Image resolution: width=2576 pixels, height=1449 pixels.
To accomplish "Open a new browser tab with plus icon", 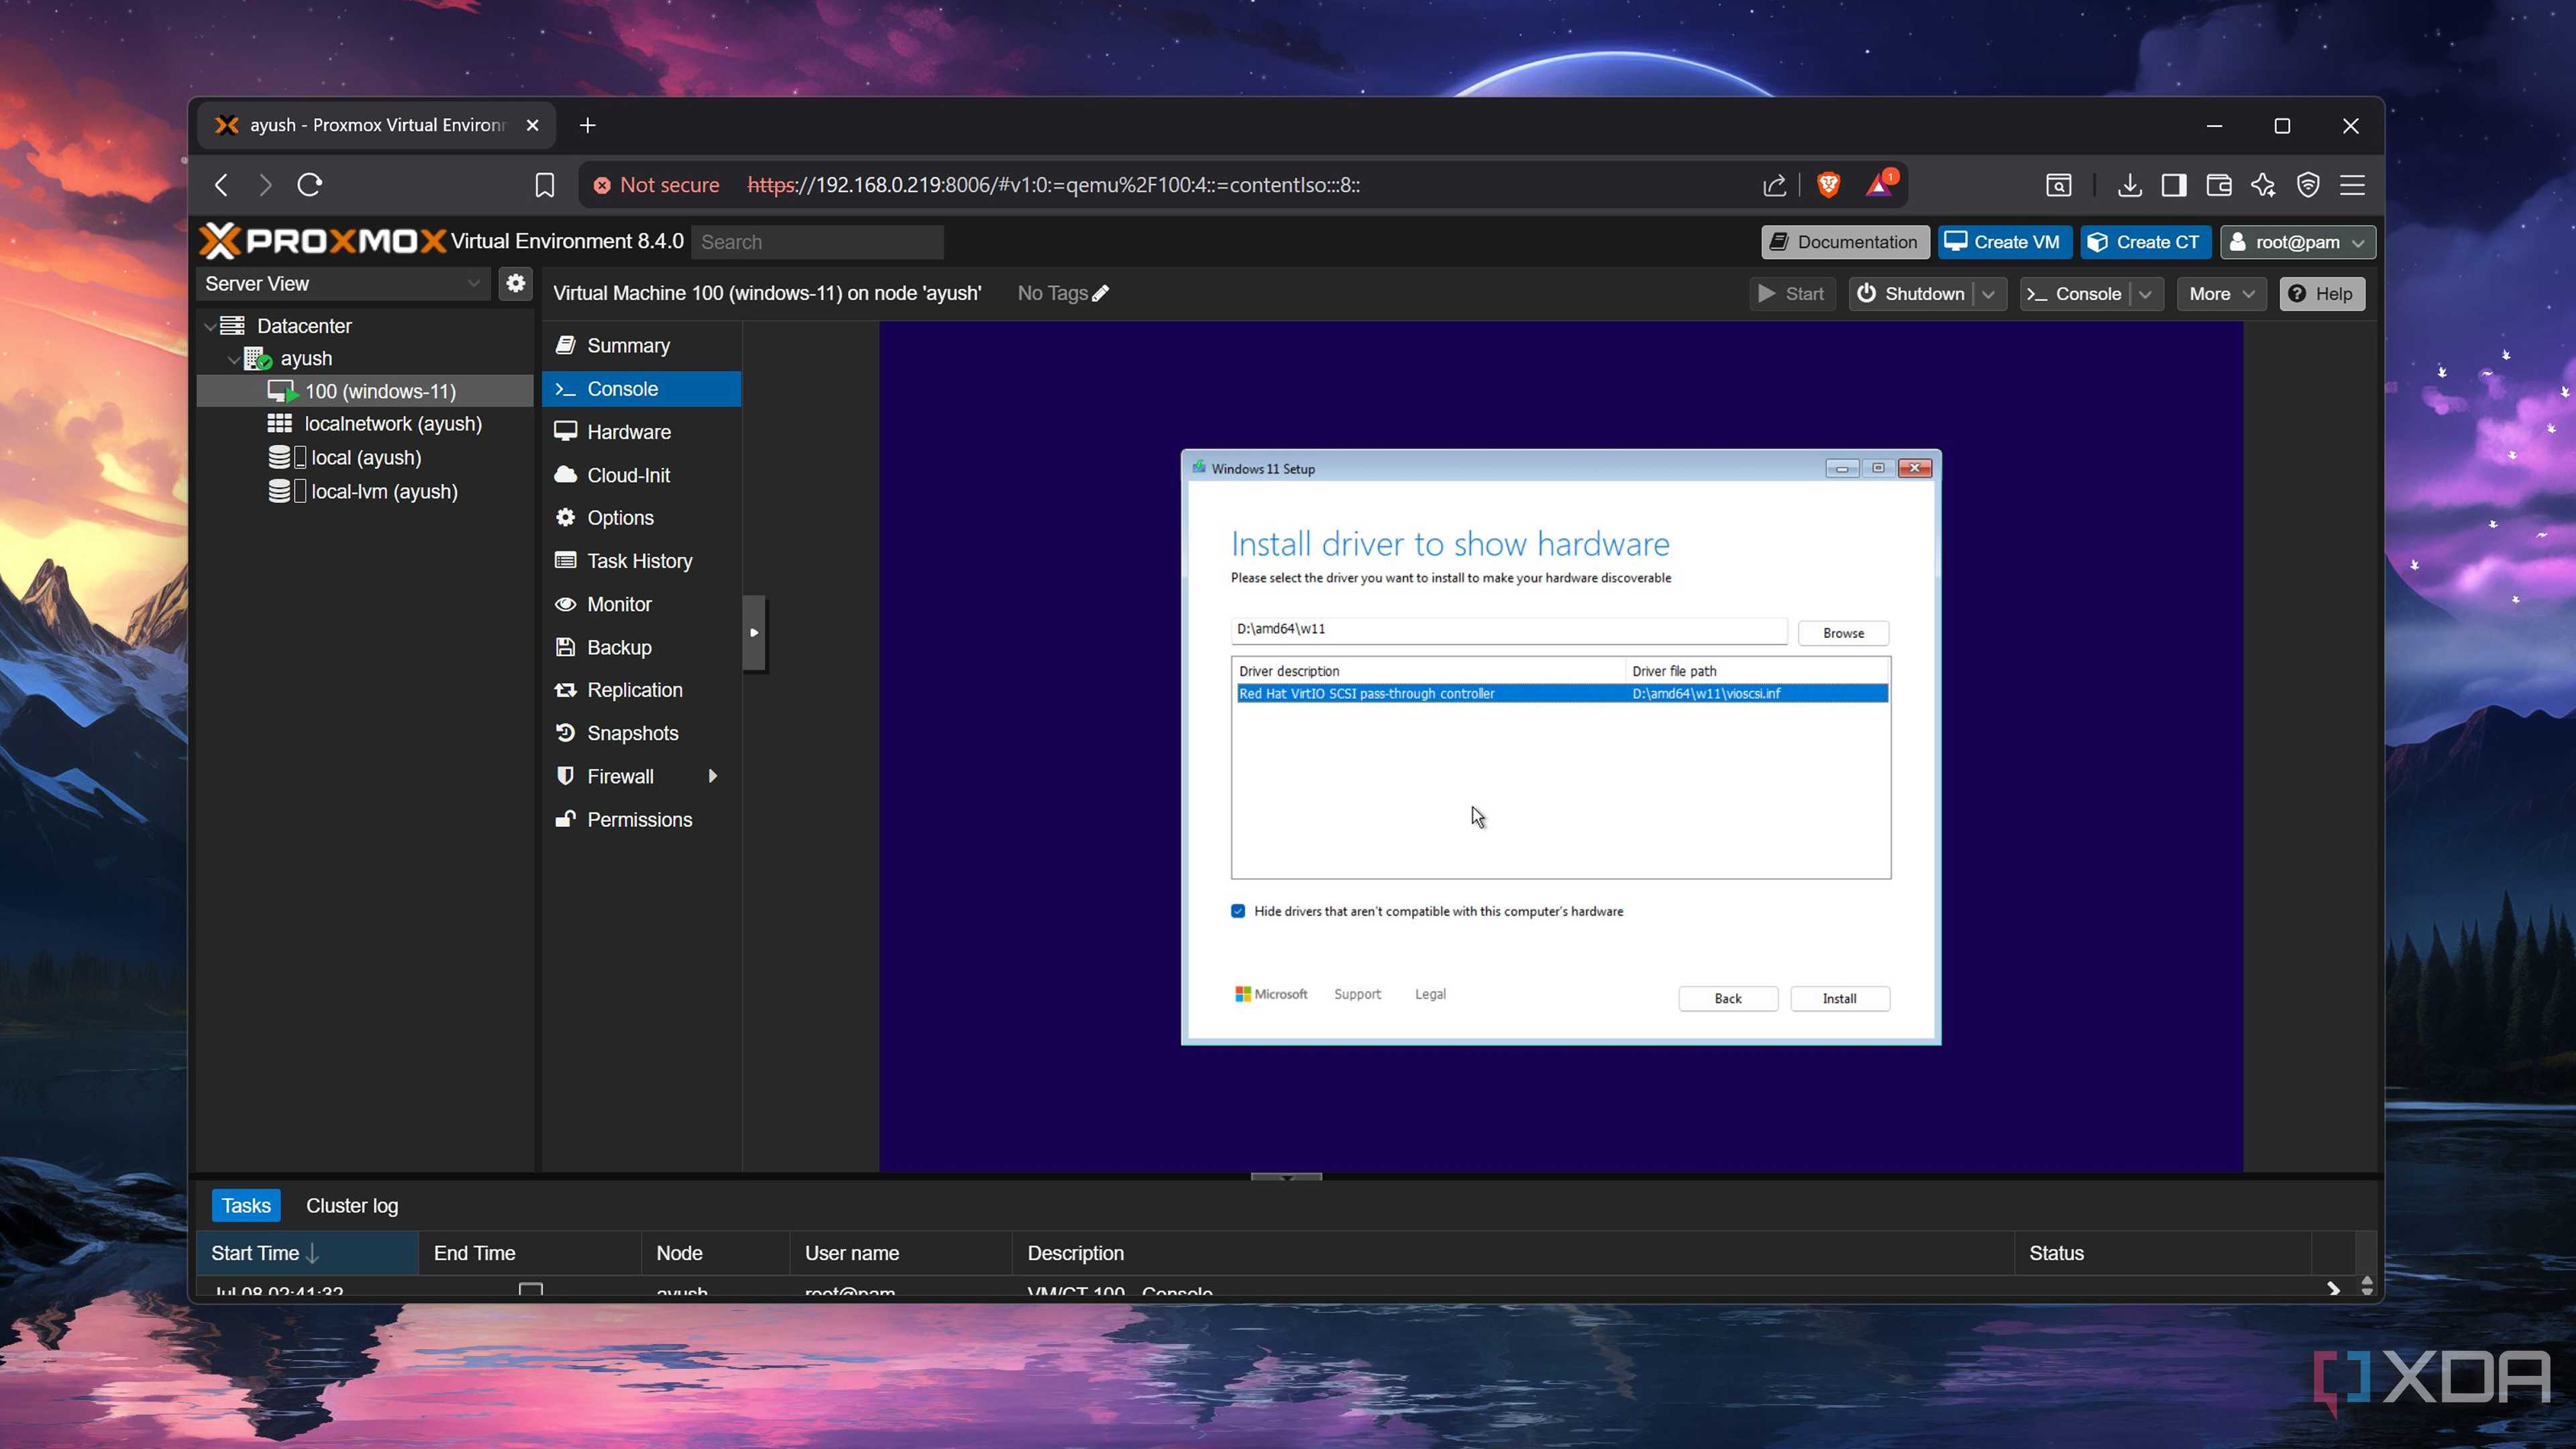I will (588, 125).
